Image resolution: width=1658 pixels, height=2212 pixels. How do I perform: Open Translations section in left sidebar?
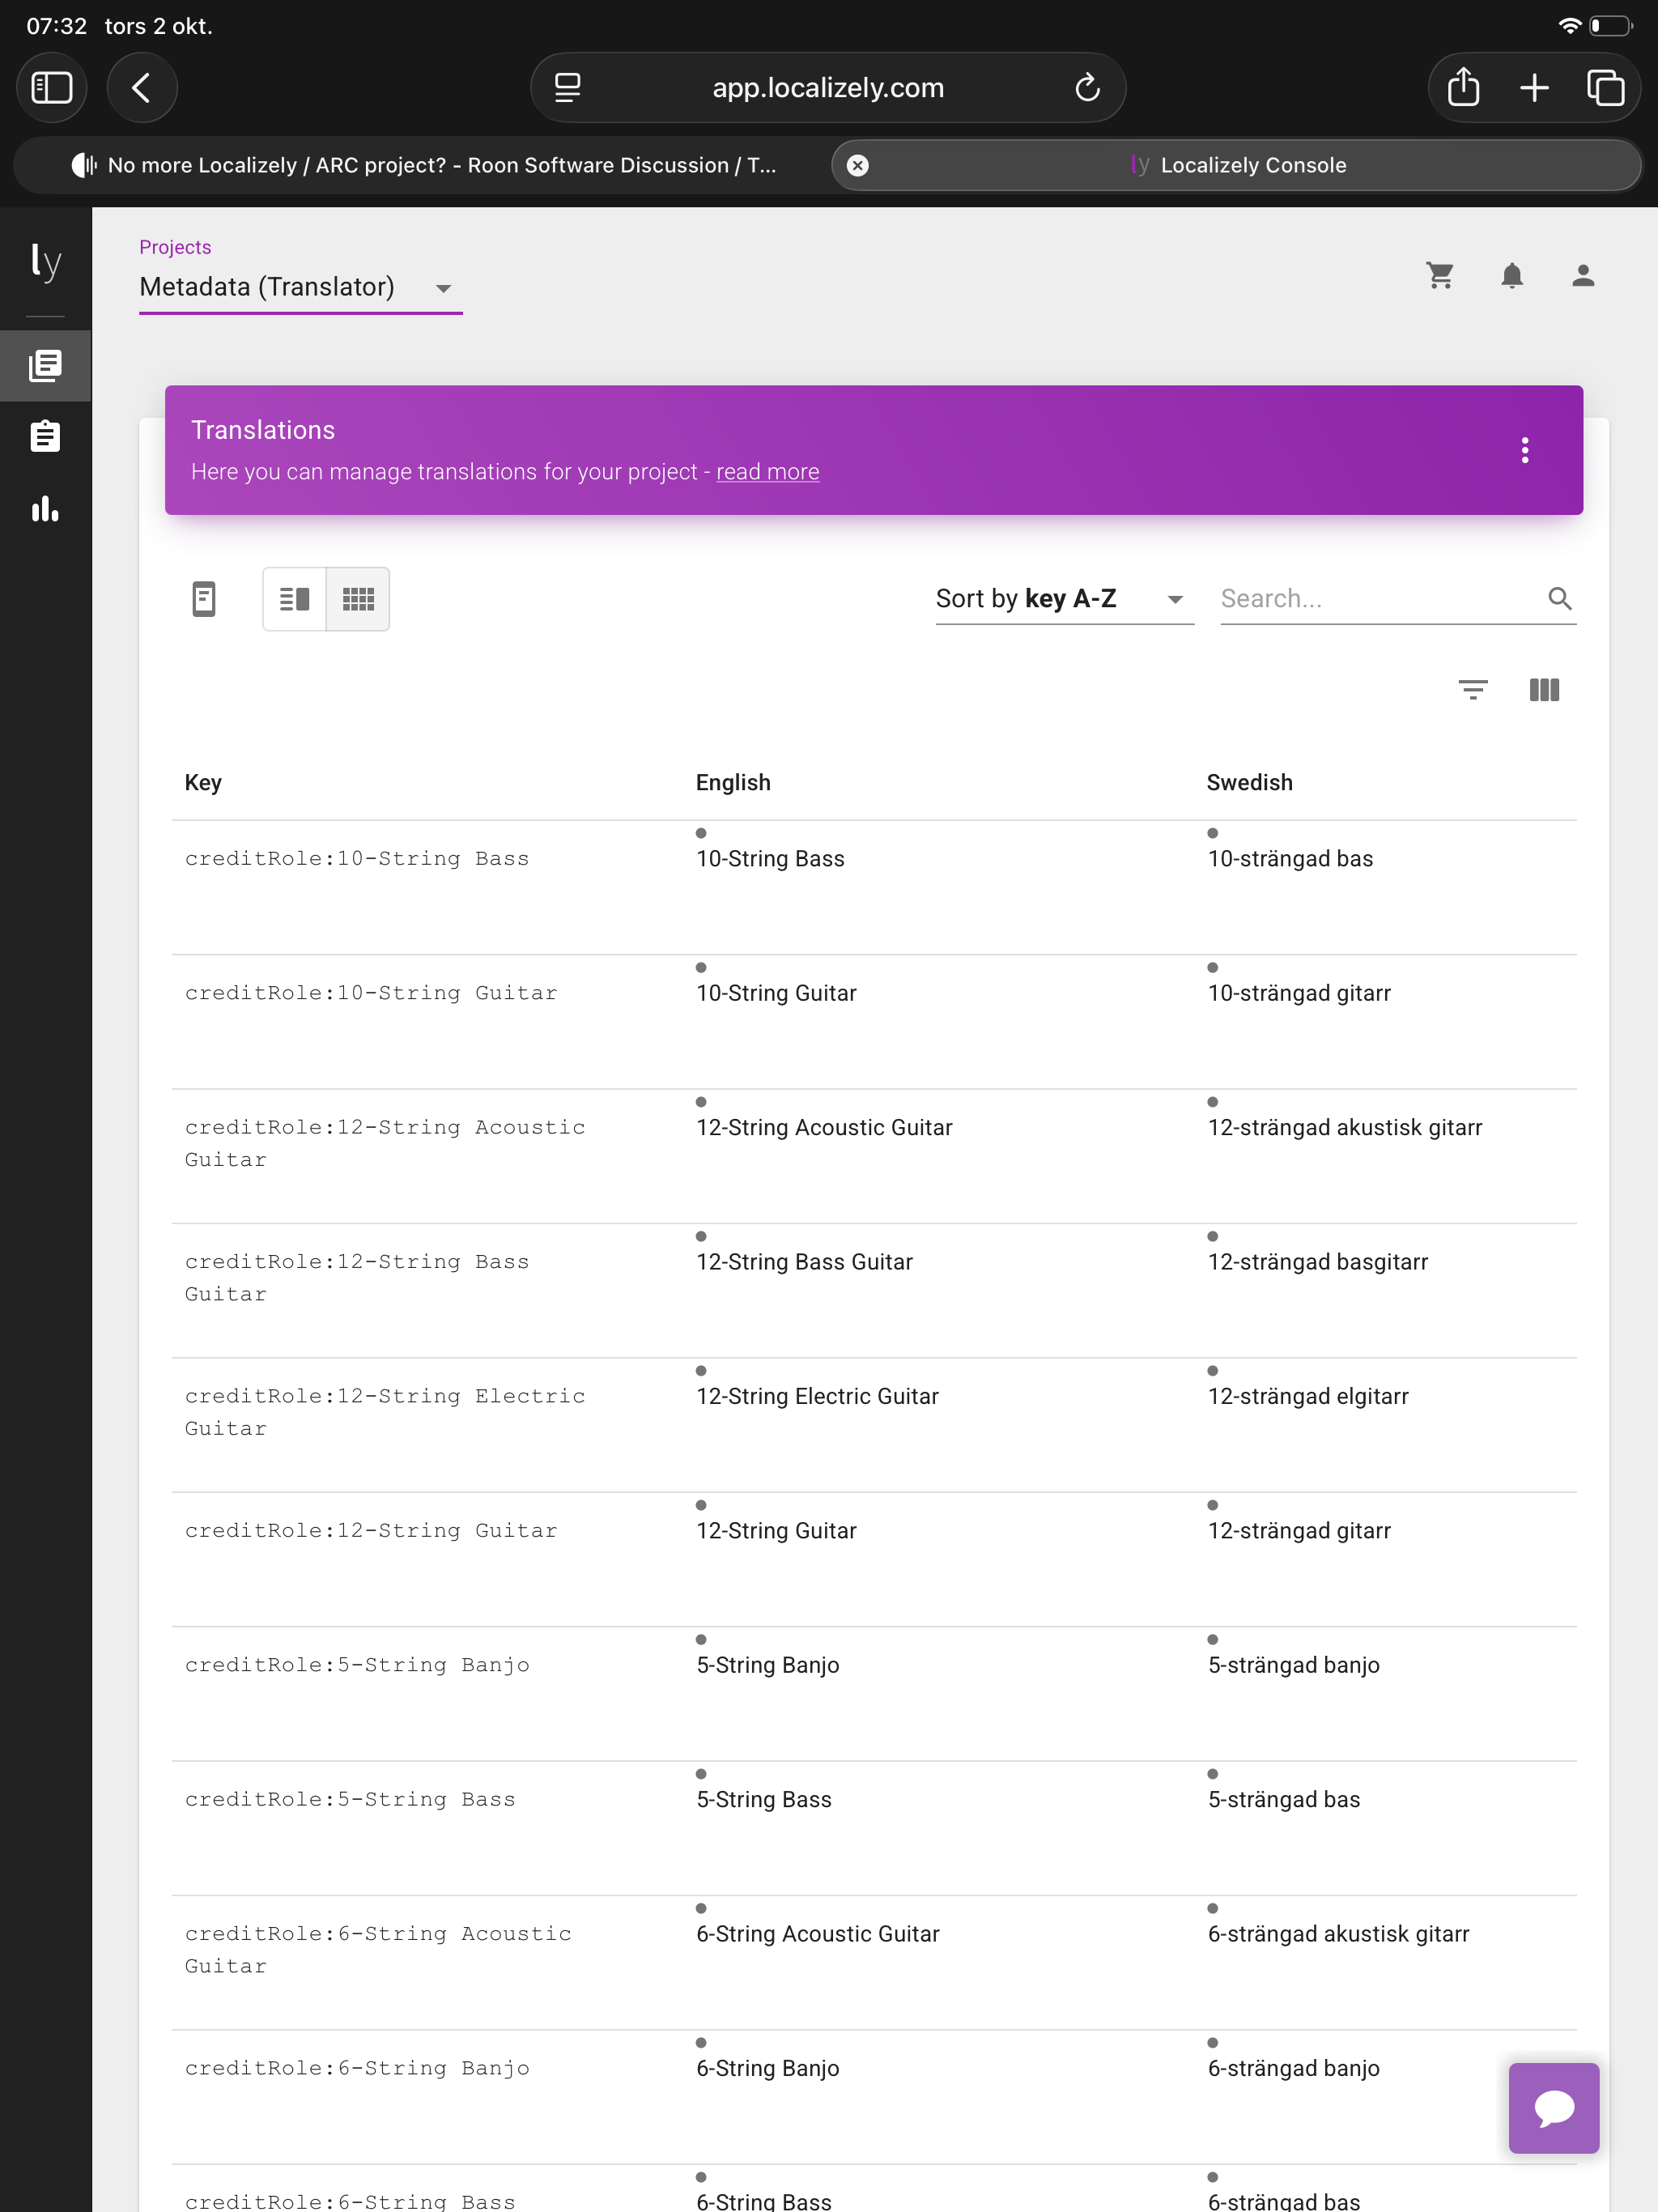pos(45,366)
